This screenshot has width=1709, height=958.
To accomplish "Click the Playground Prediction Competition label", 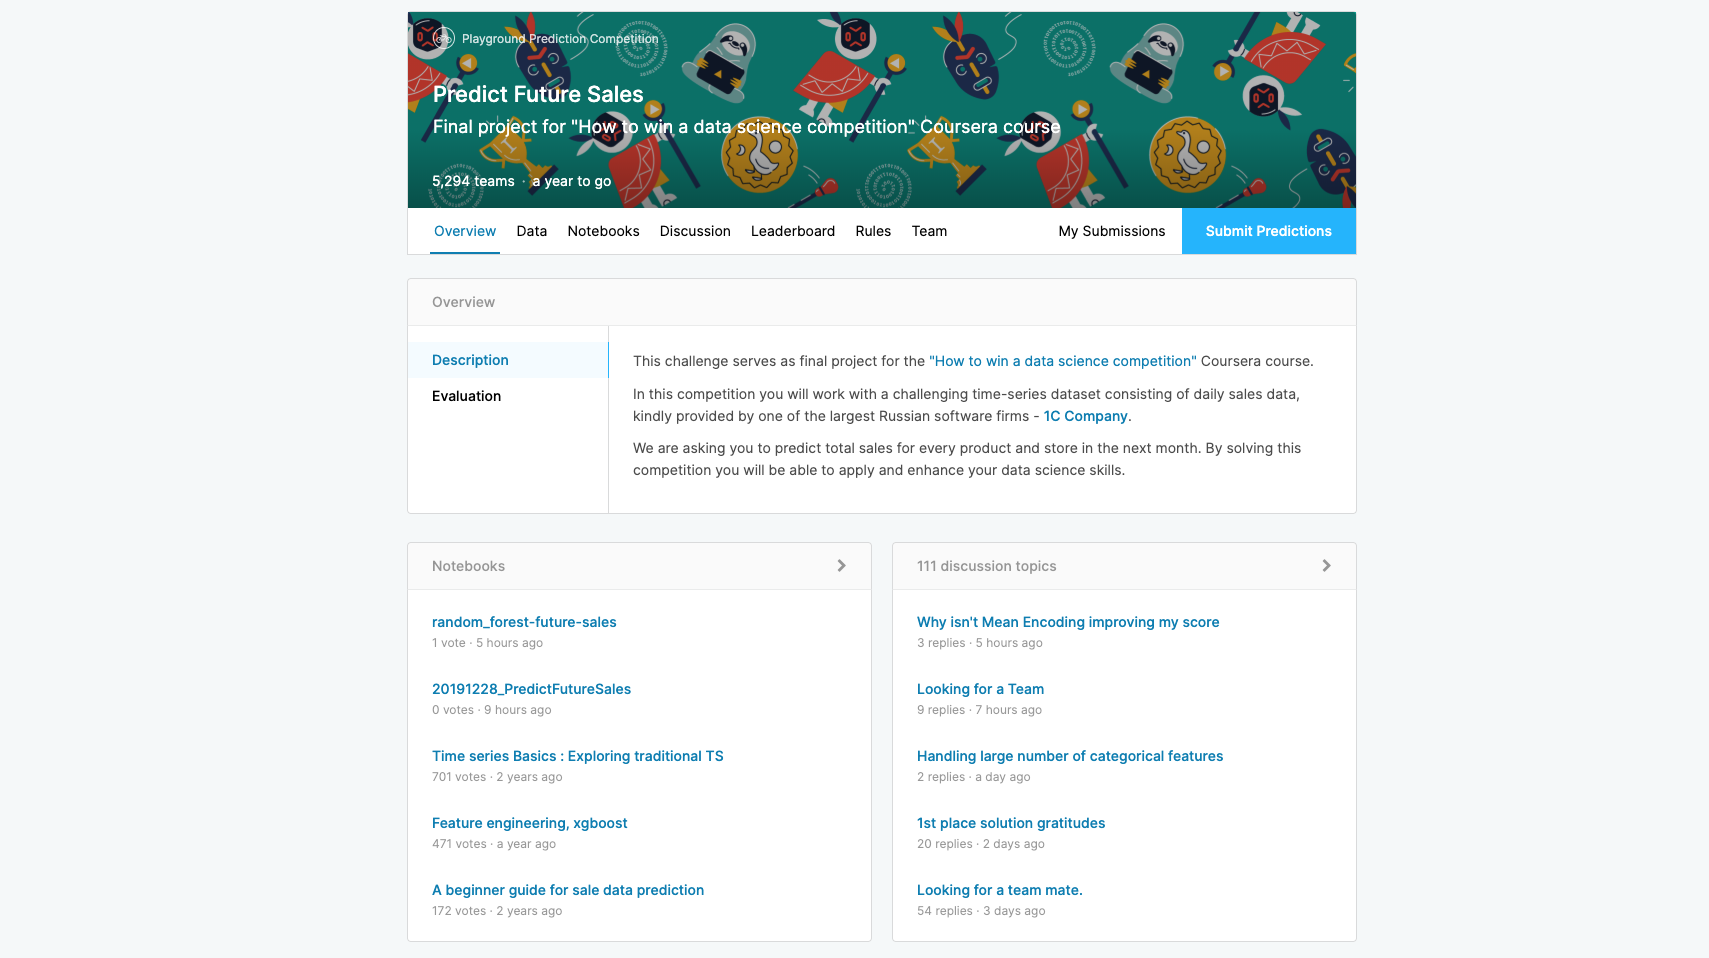I will 560,39.
